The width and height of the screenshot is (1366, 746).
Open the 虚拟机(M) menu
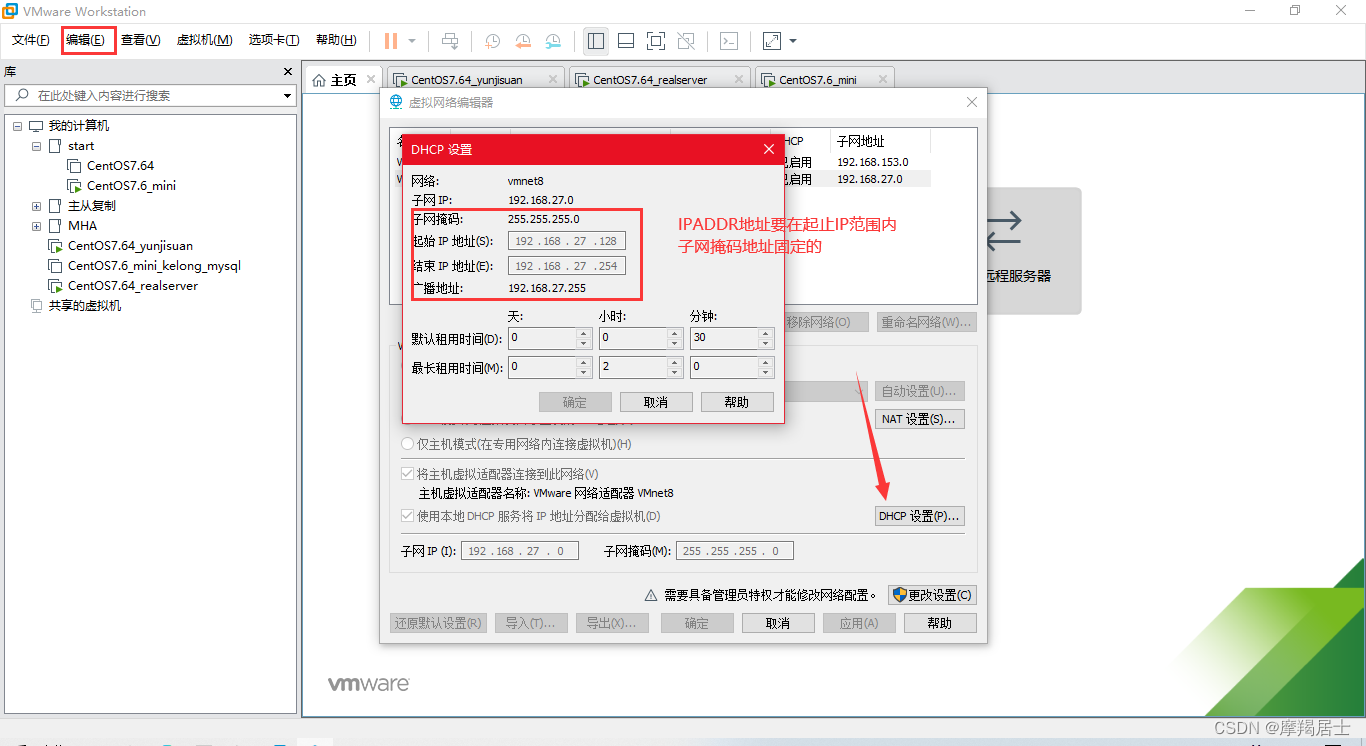204,40
